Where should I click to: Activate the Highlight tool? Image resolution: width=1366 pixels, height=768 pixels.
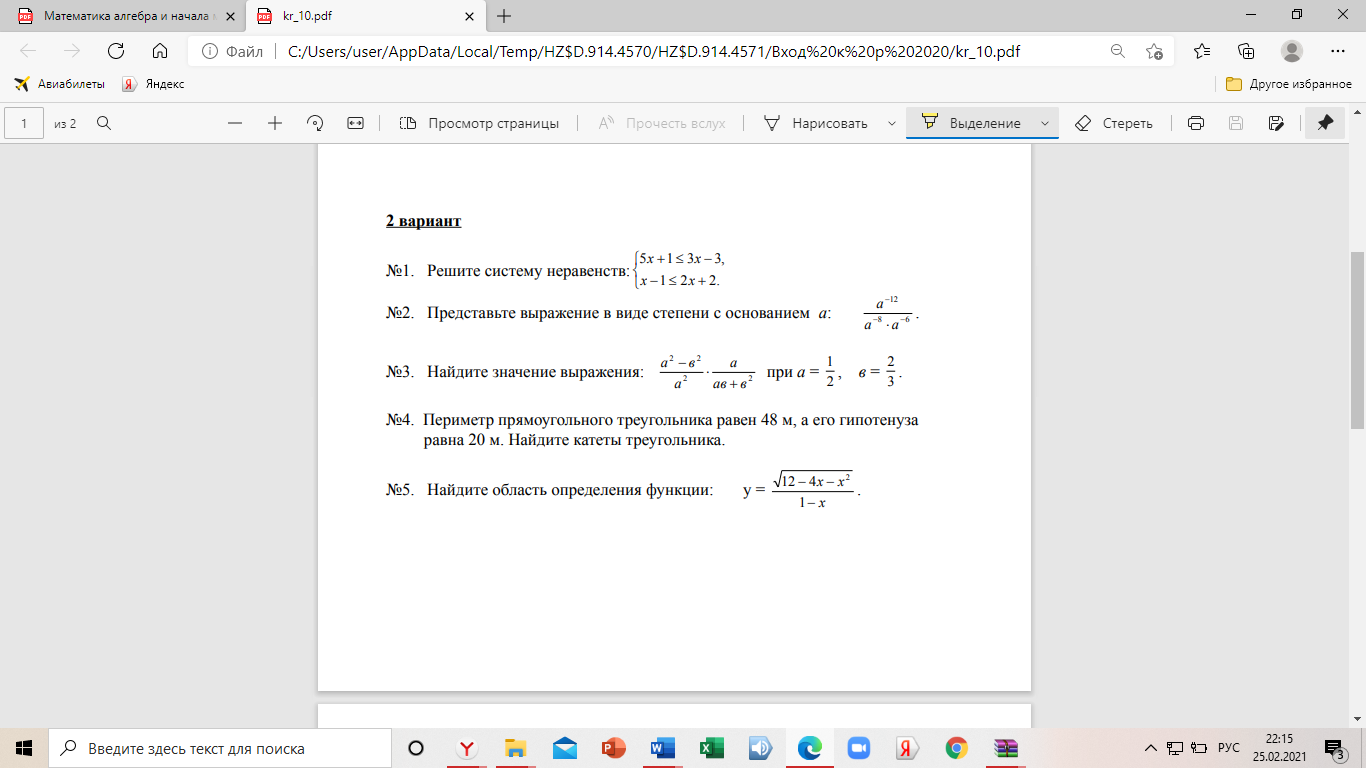[x=971, y=123]
